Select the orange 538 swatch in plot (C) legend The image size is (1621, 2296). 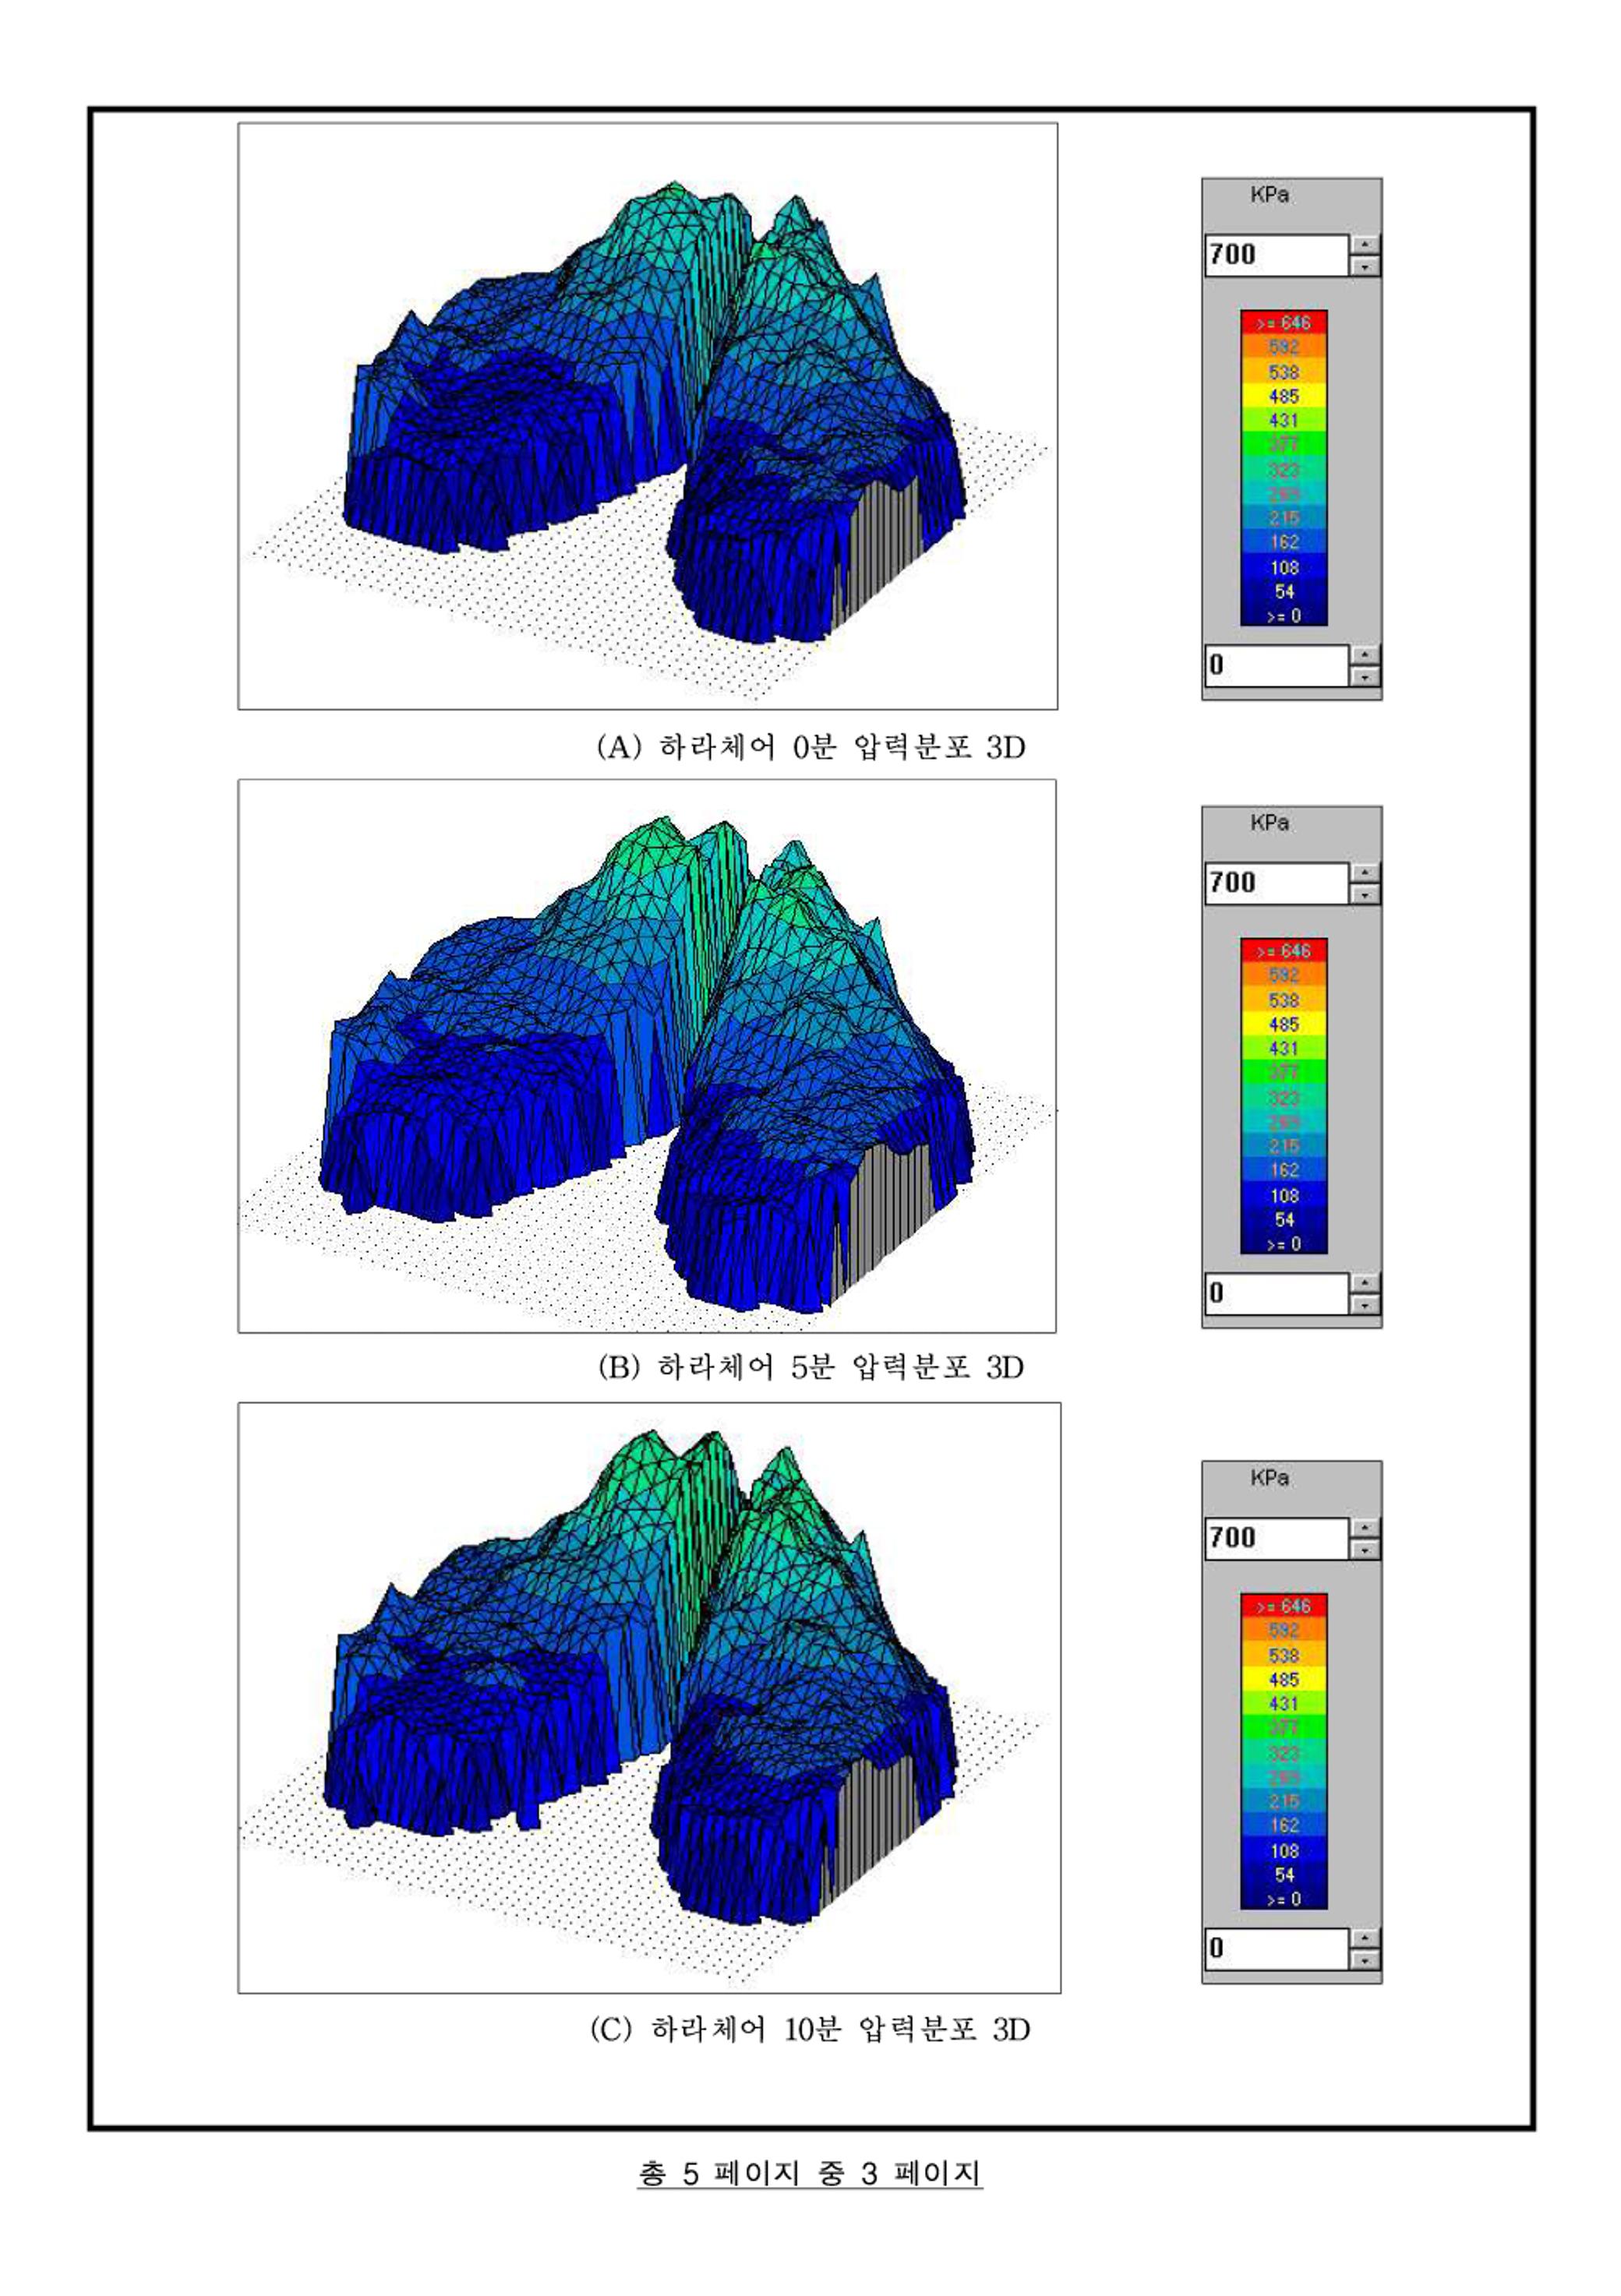(x=1284, y=1655)
